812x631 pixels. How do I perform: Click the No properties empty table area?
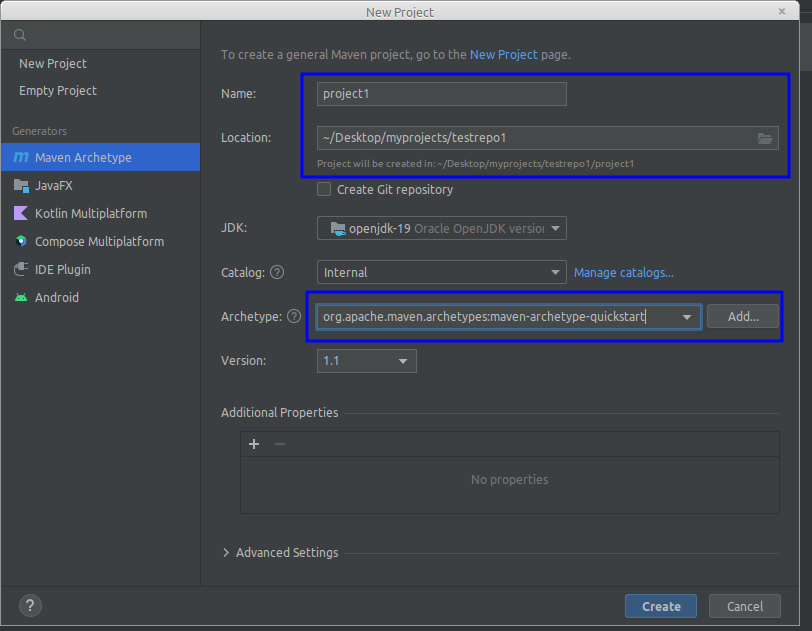point(510,484)
